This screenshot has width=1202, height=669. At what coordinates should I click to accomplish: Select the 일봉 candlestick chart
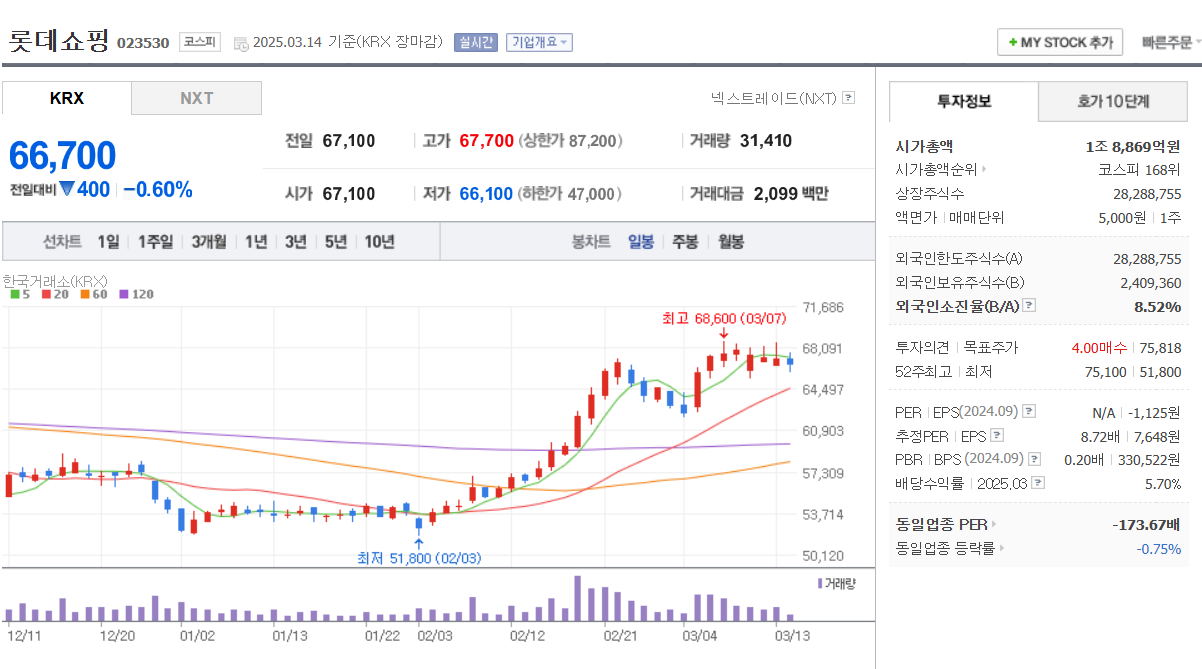click(641, 242)
